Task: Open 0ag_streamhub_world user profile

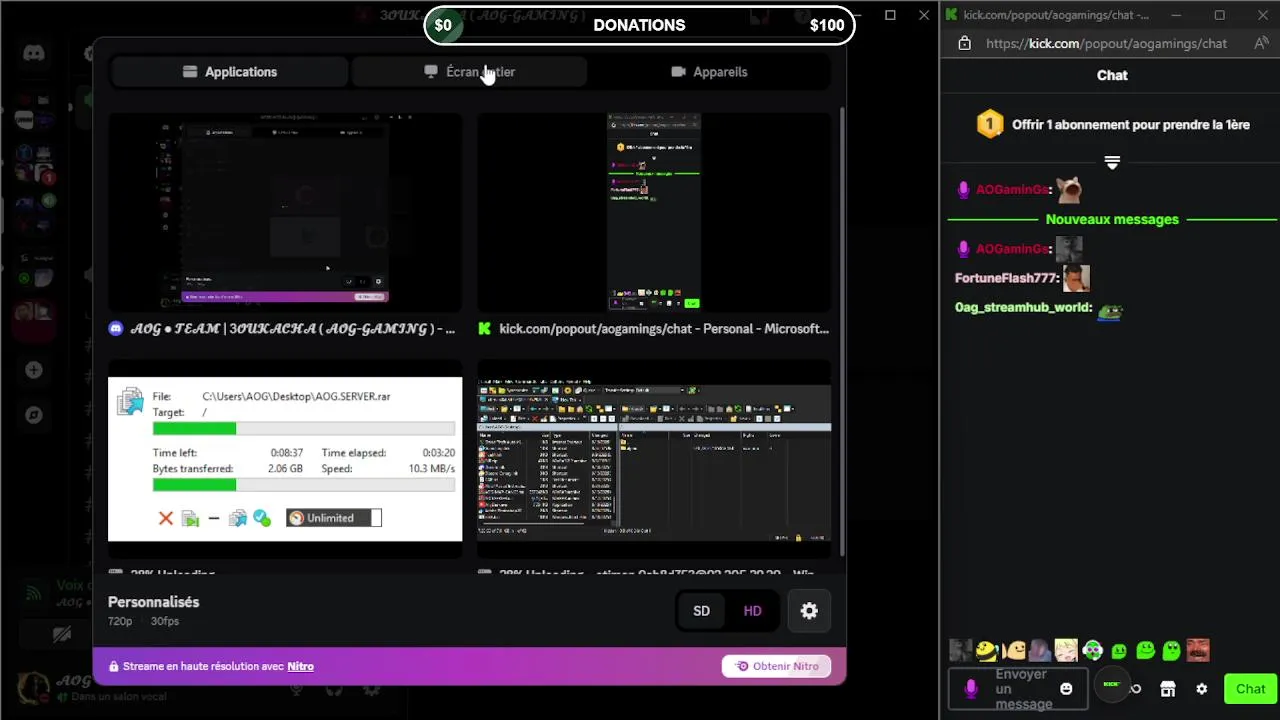Action: pos(1023,307)
